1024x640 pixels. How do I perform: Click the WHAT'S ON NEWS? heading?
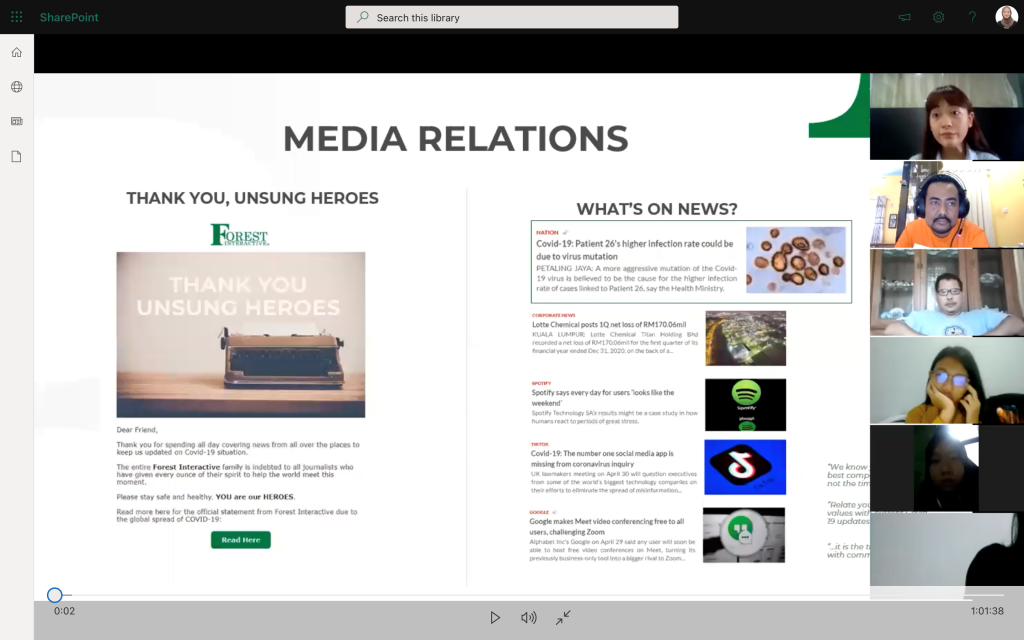[657, 209]
